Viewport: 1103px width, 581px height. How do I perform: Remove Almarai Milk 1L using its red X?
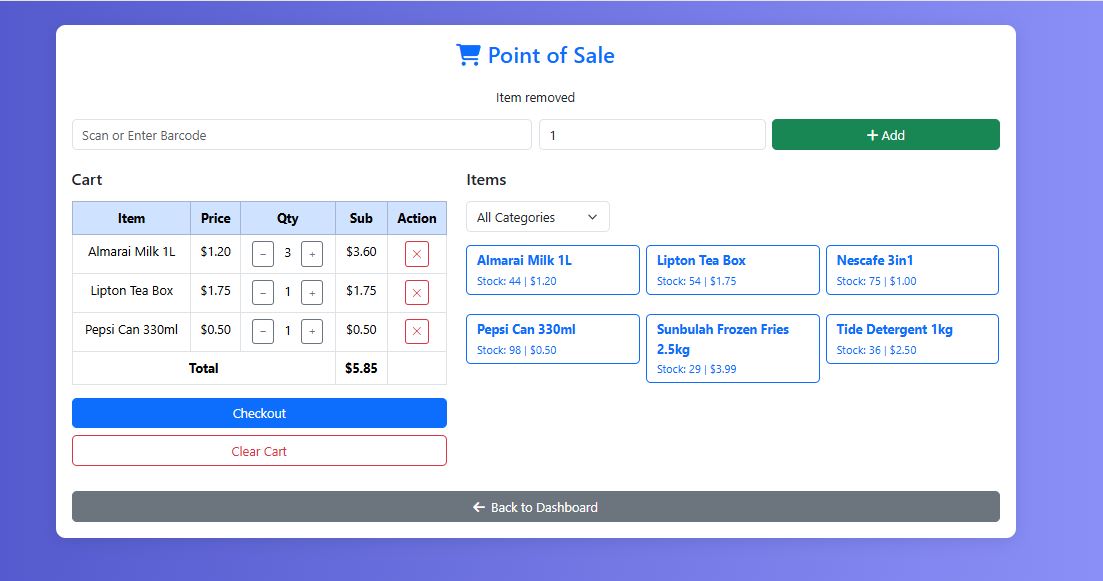(x=416, y=253)
